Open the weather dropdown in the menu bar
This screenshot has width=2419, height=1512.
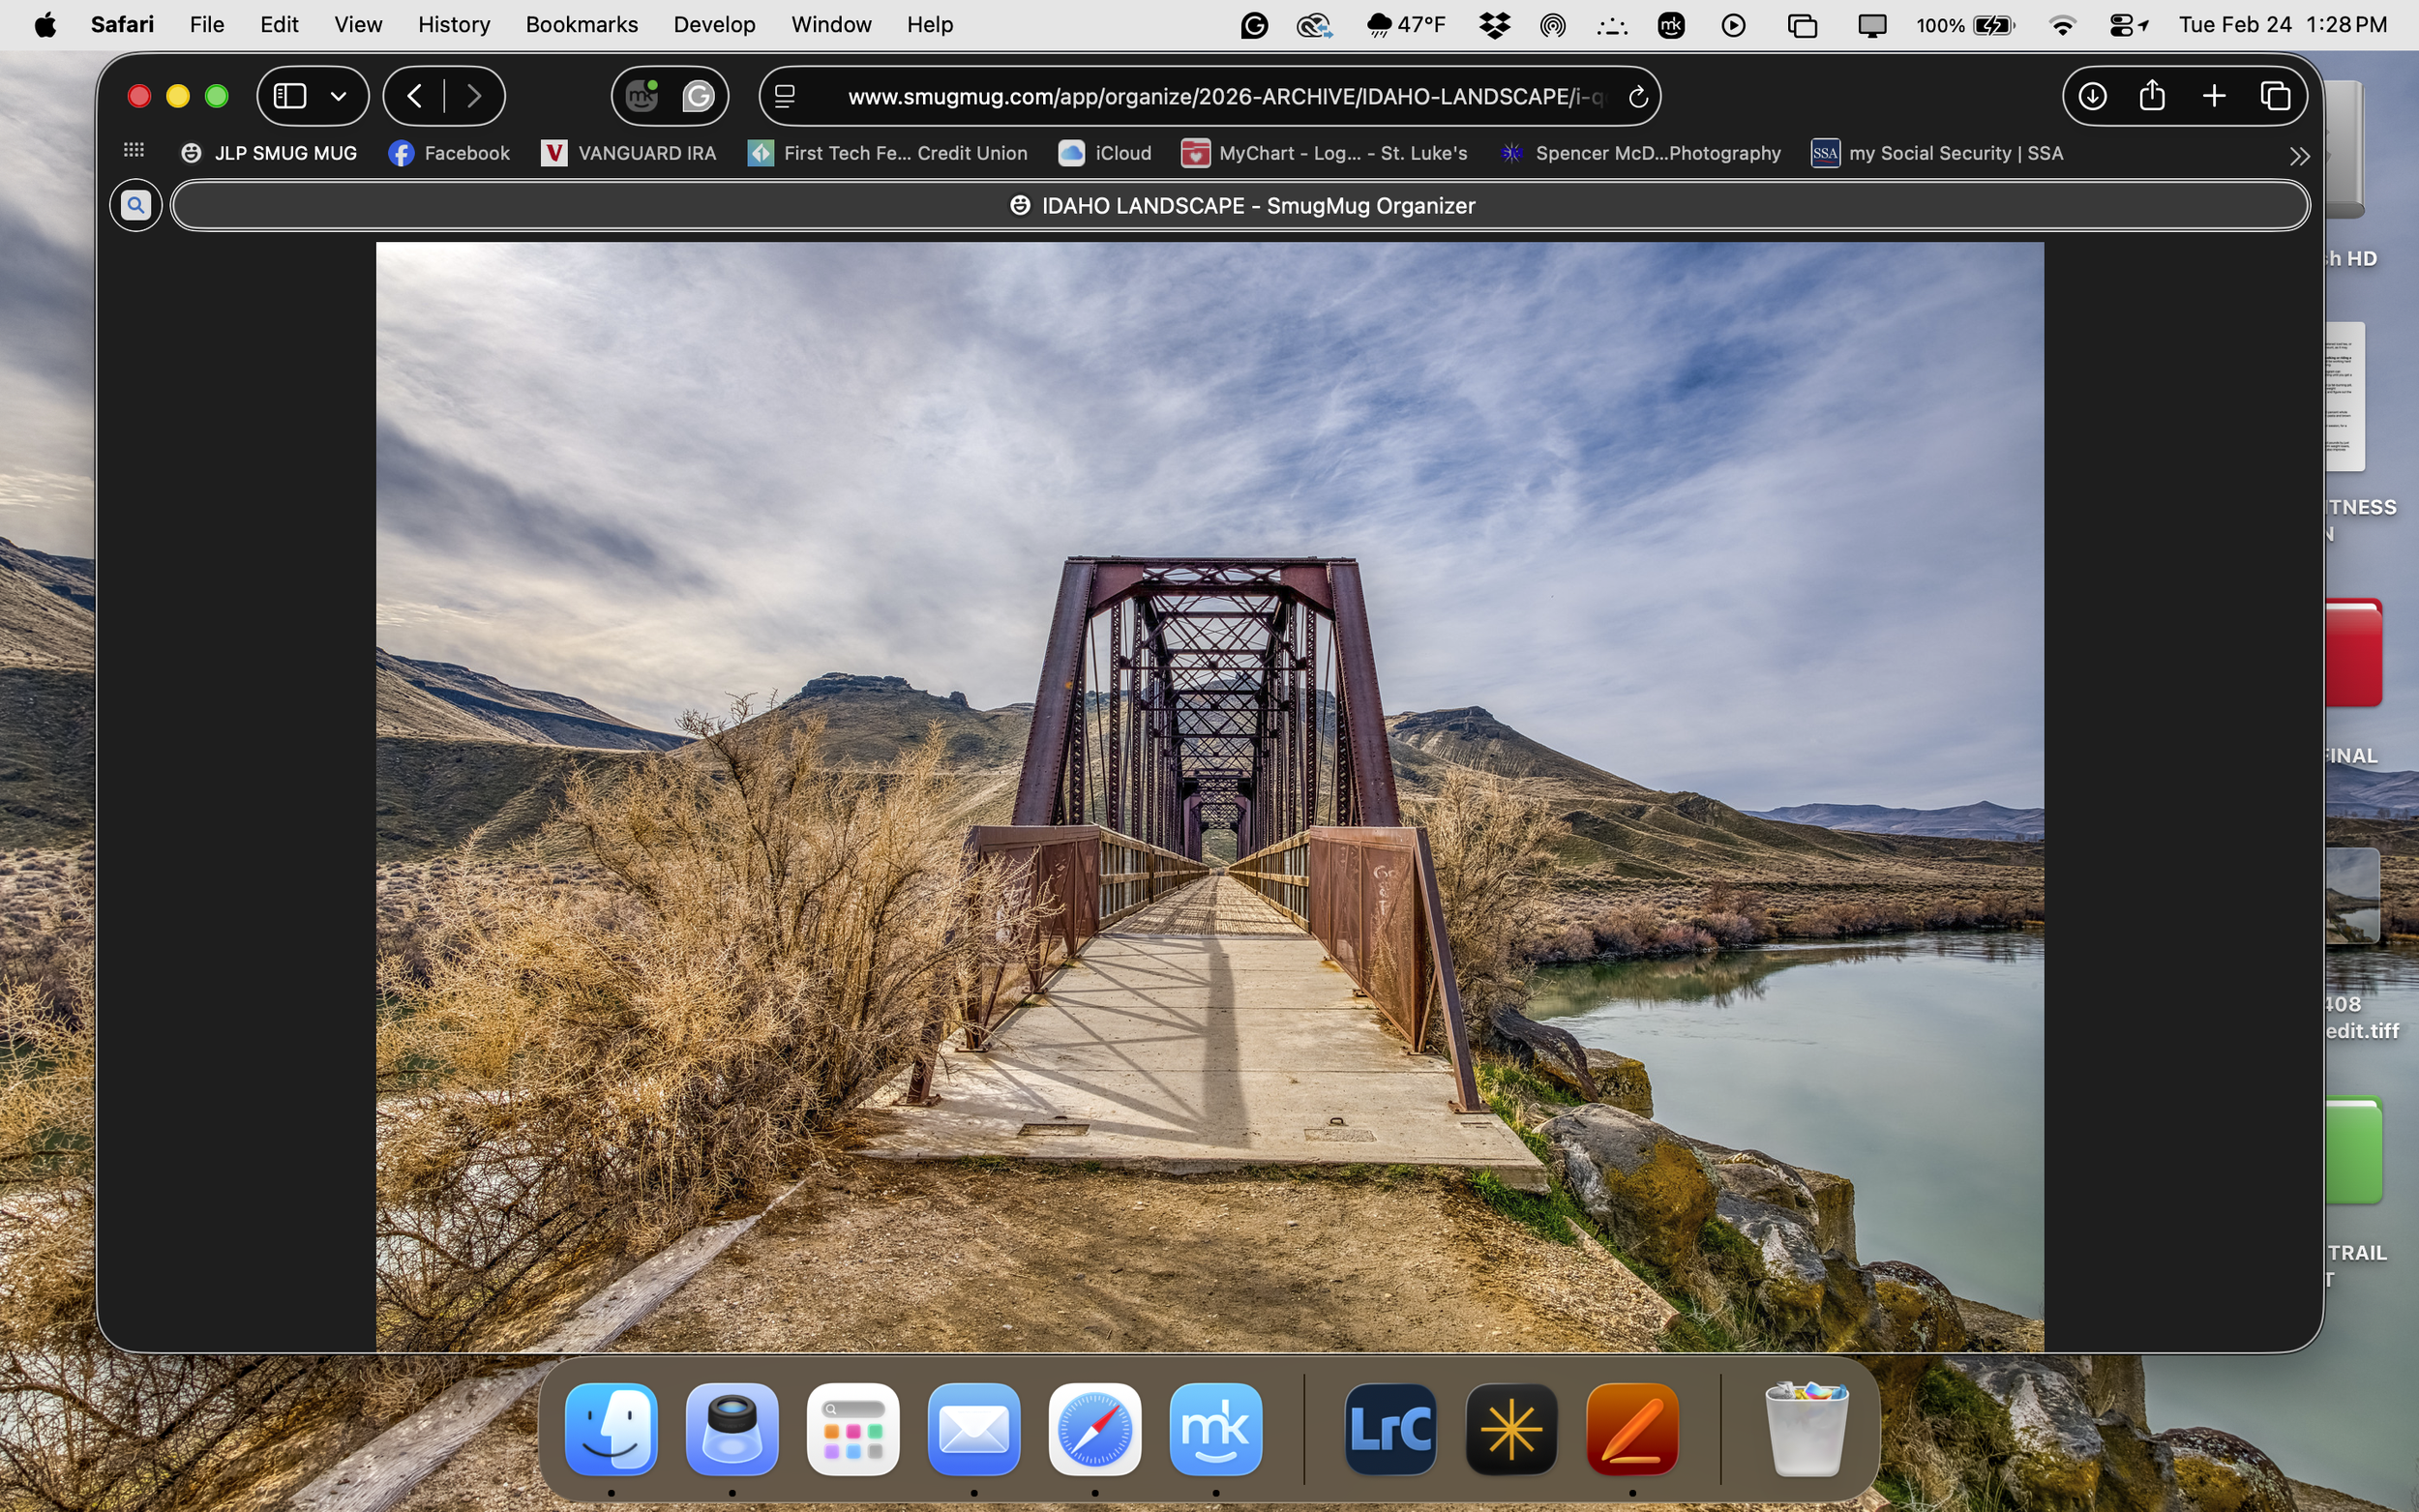pos(1403,24)
